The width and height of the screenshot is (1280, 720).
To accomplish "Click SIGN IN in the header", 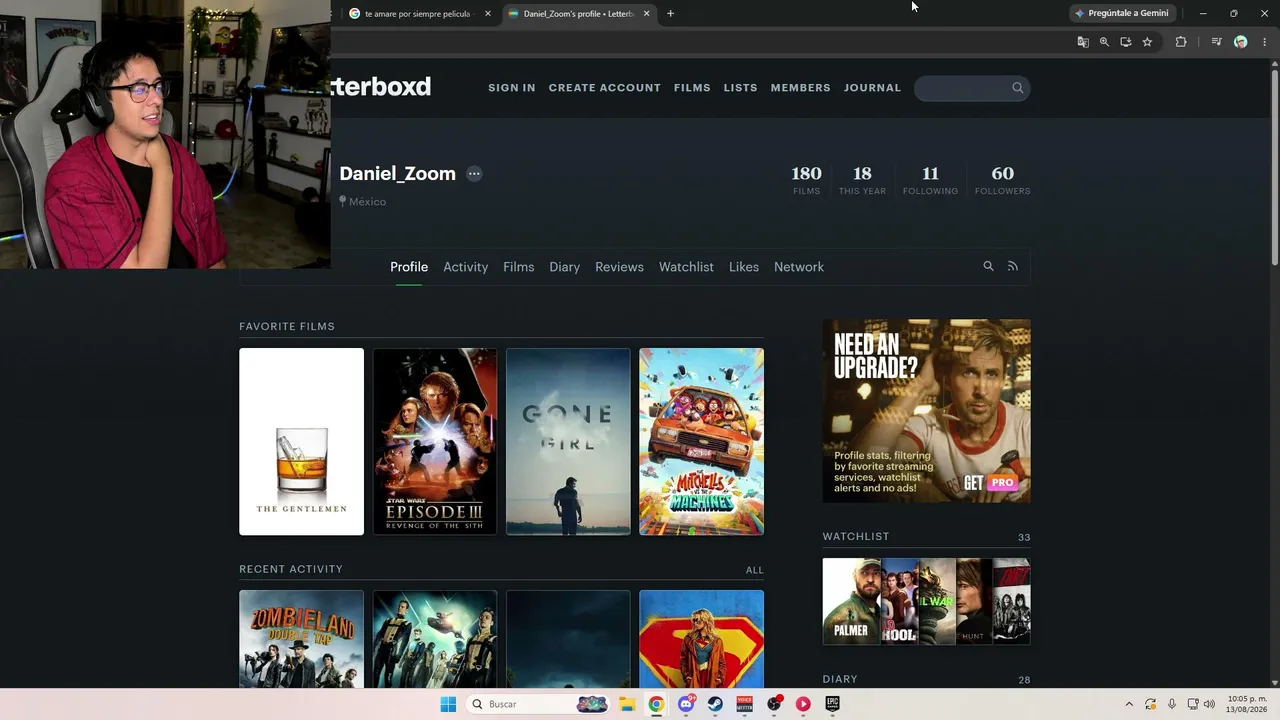I will 512,88.
